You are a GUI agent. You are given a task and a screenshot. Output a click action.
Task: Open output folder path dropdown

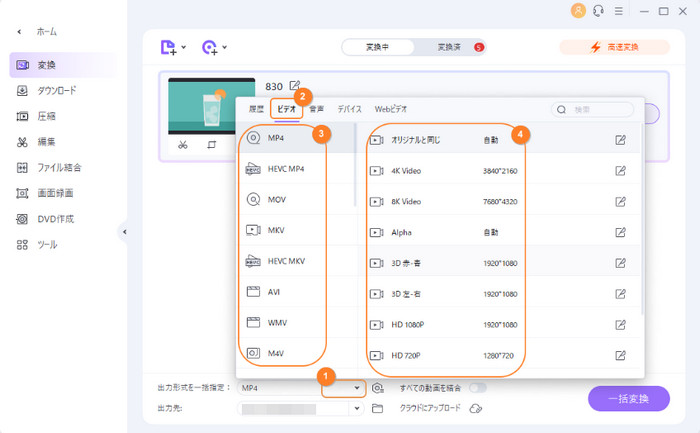(357, 408)
